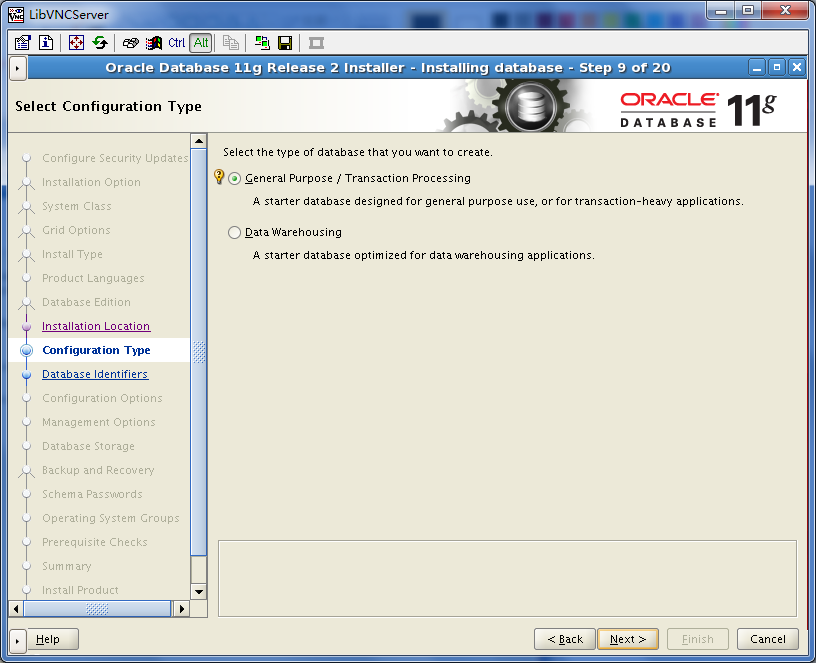The height and width of the screenshot is (663, 816).
Task: Close the LibVNCServer window
Action: [x=786, y=10]
